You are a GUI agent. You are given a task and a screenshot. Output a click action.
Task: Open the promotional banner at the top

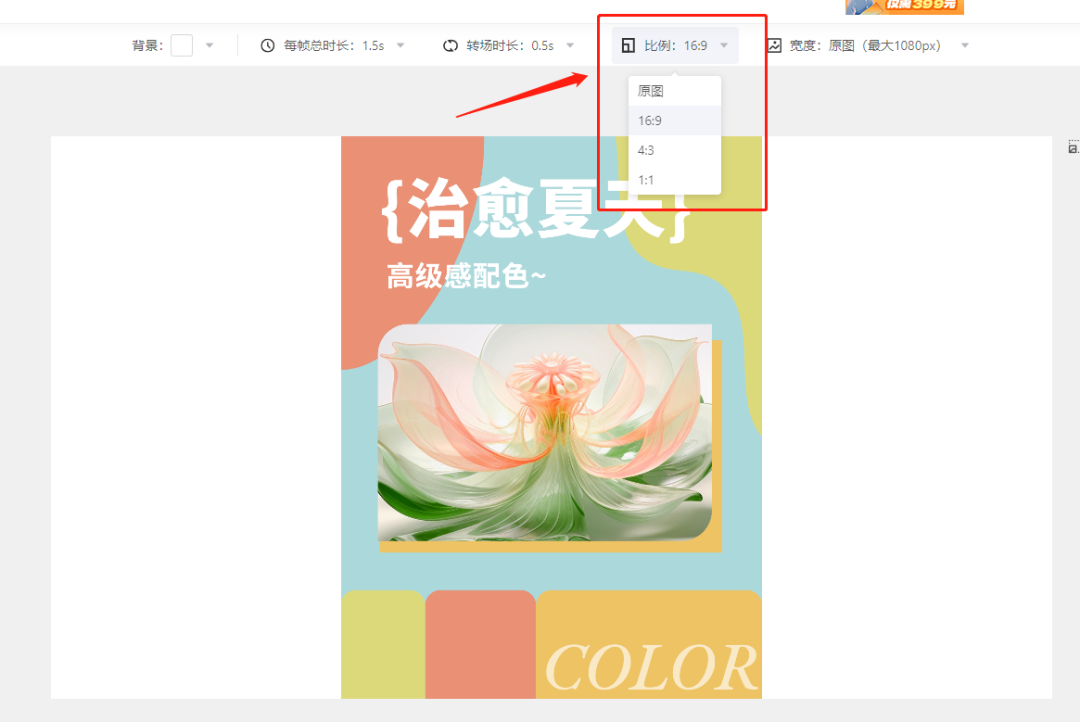(x=904, y=6)
